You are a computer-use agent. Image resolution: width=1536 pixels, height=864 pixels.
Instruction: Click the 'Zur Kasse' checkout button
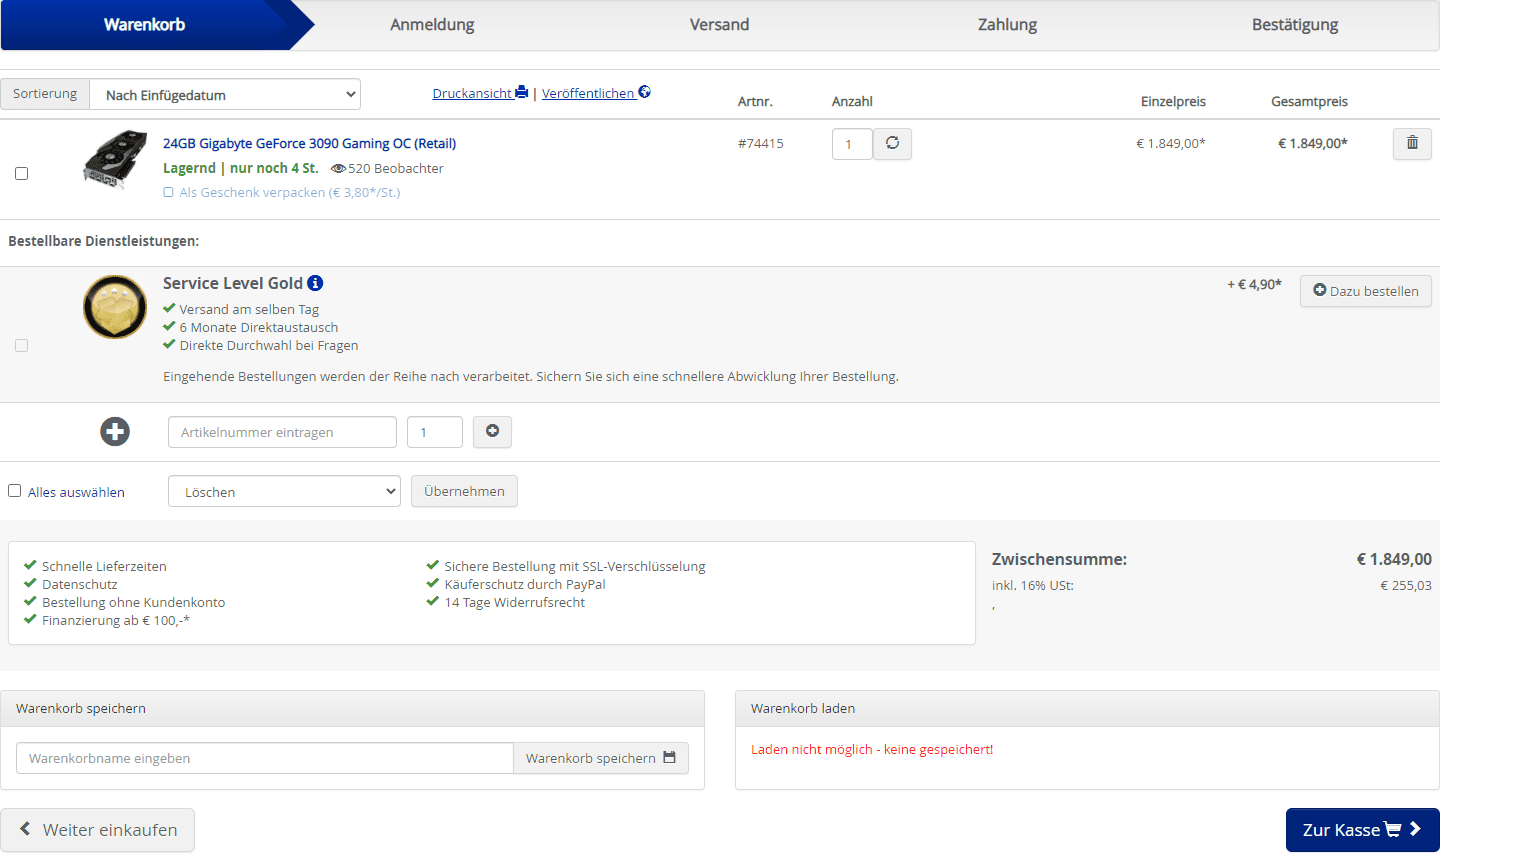[1362, 830]
